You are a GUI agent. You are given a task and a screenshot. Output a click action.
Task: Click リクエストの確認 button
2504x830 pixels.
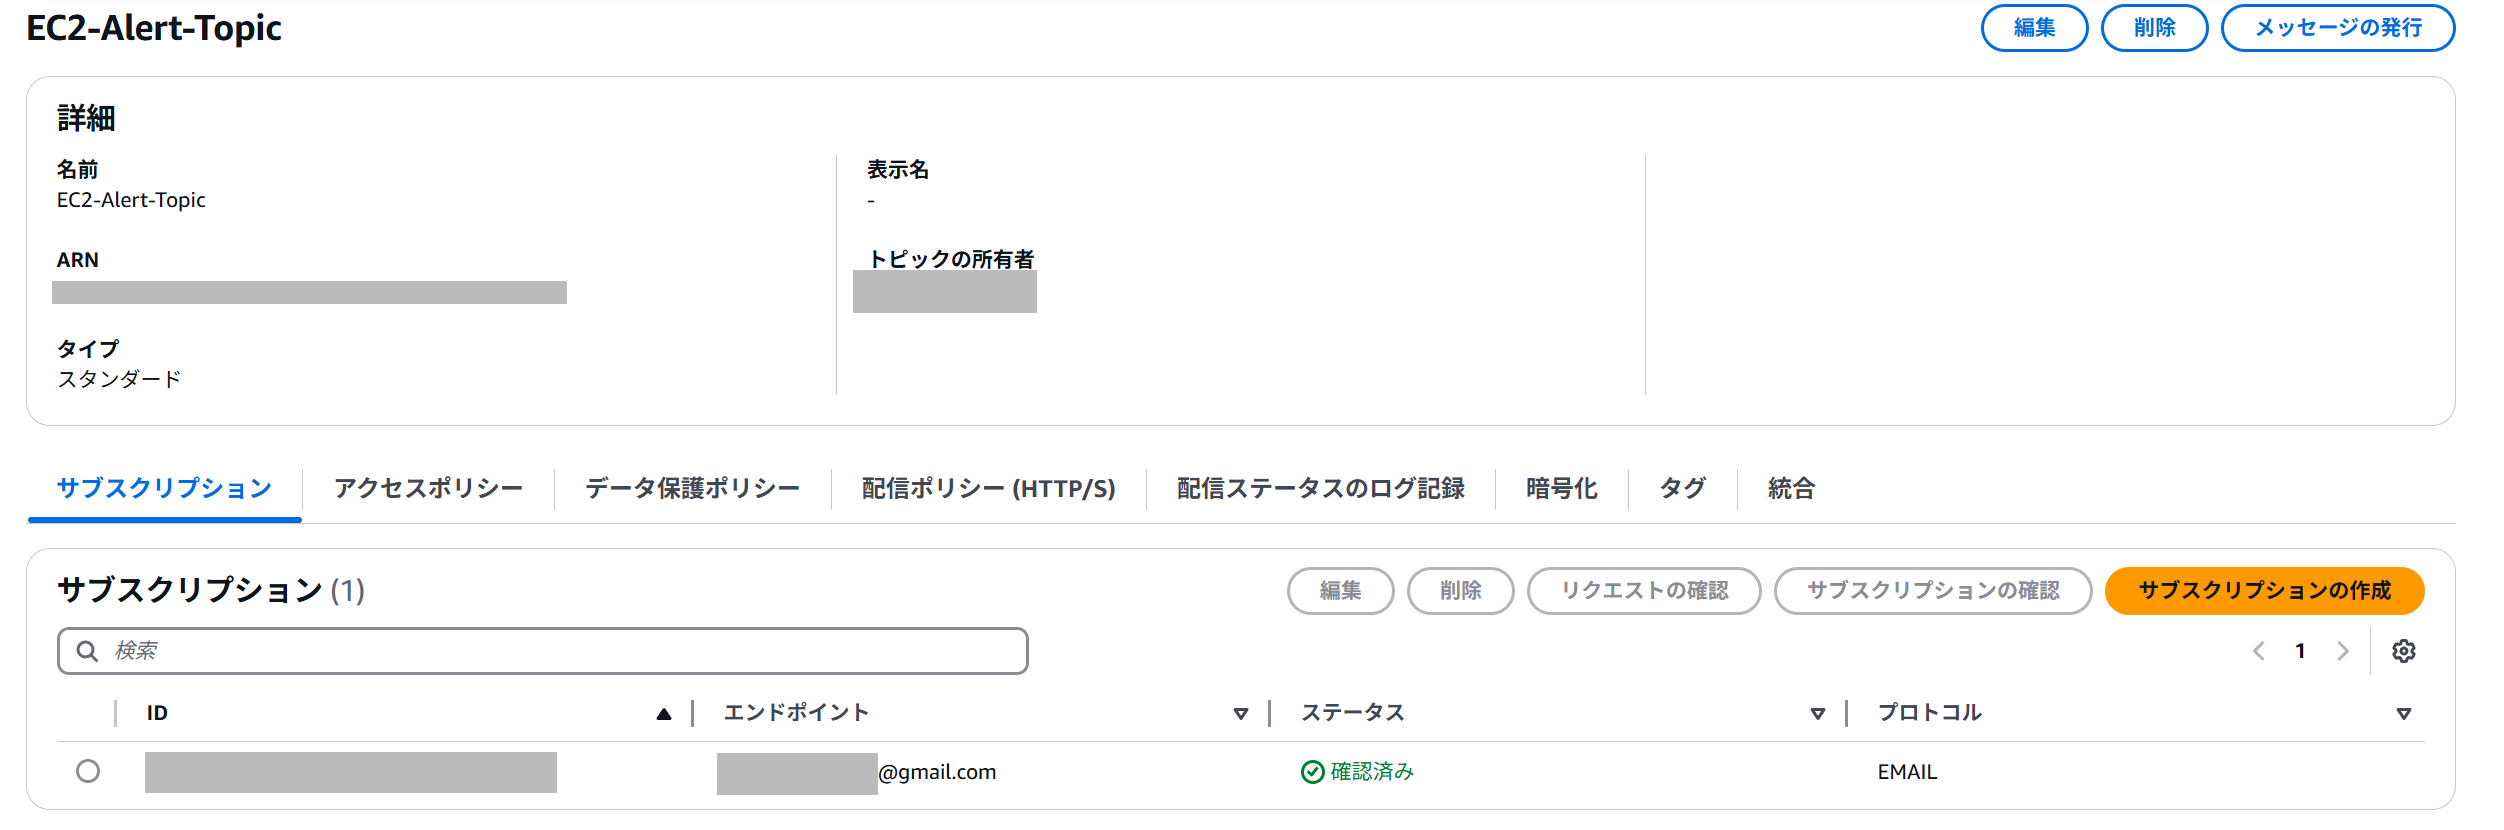(1644, 591)
